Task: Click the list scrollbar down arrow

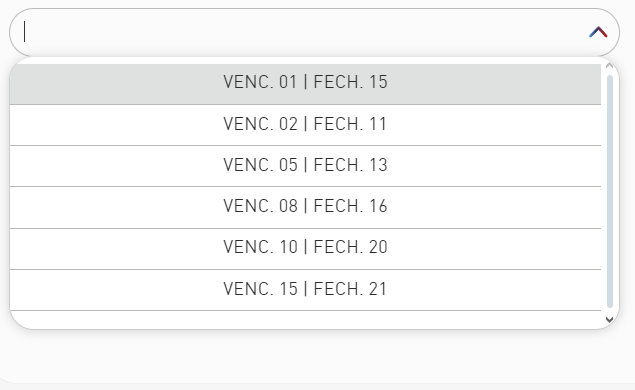Action: 609,320
